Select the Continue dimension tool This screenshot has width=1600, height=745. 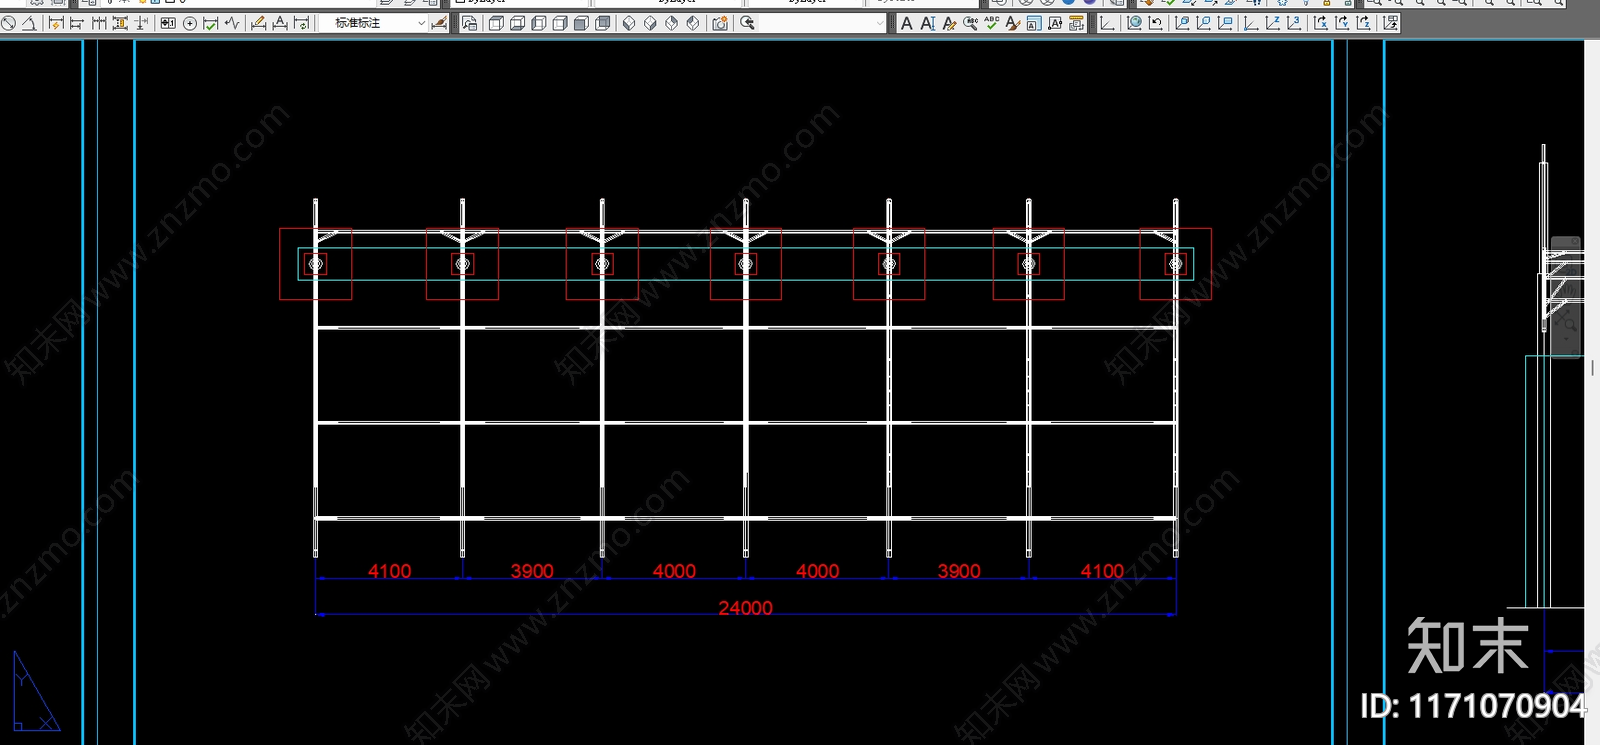coord(98,23)
